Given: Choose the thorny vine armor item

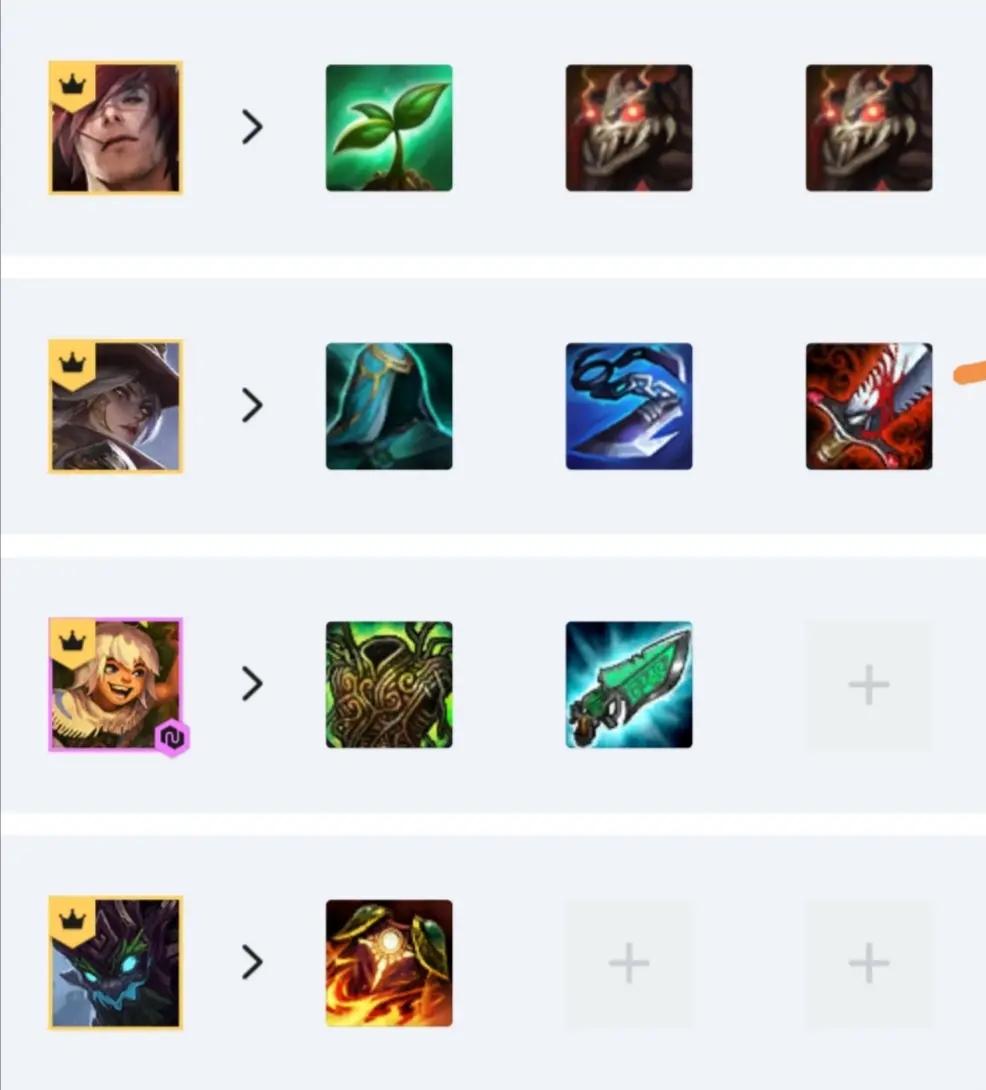Looking at the screenshot, I should 389,685.
